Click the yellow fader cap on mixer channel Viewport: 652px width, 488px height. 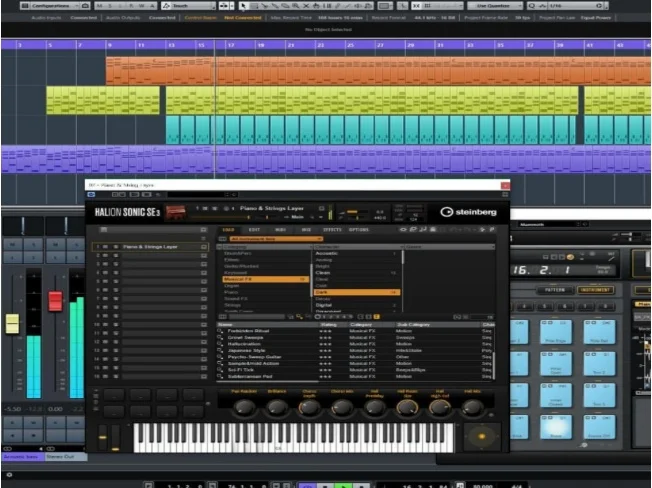[x=12, y=324]
